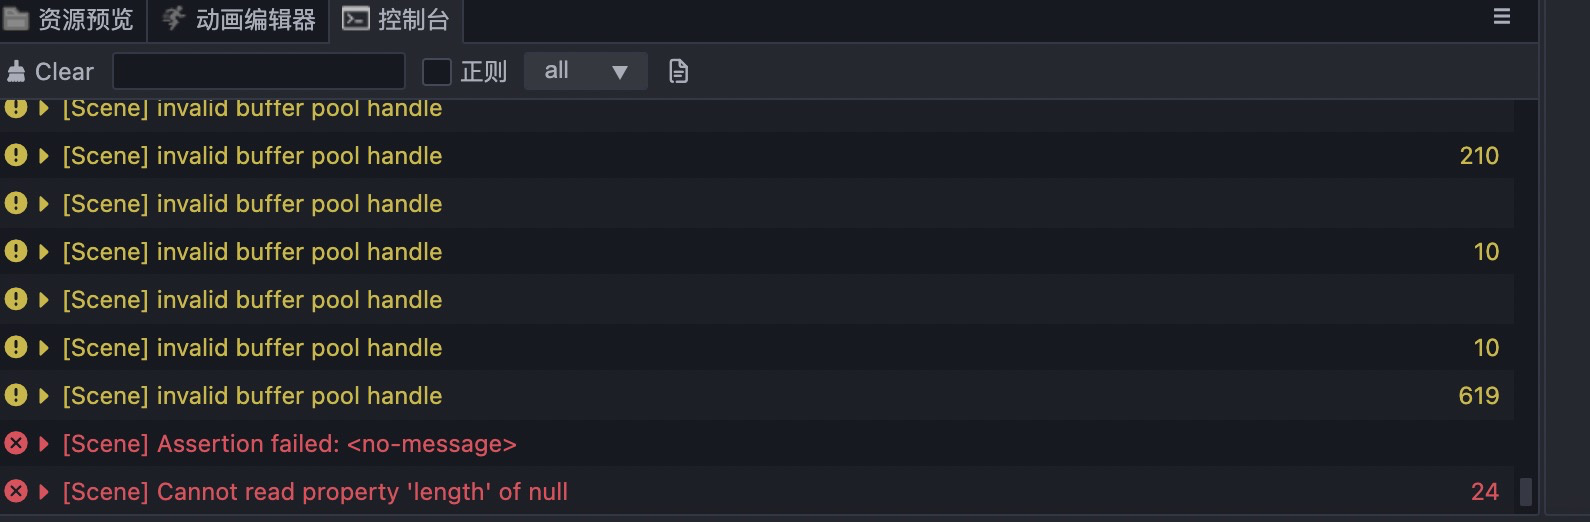This screenshot has width=1590, height=522.
Task: Switch to the 动画编辑器 tab
Action: pos(239,20)
